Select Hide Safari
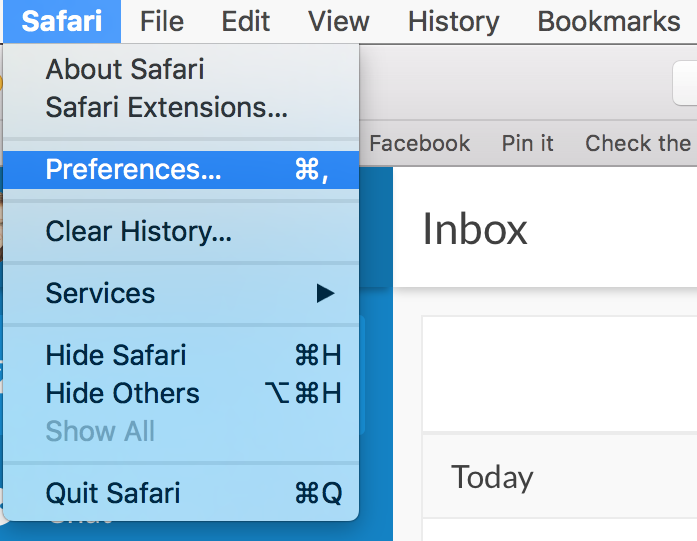 click(x=181, y=355)
